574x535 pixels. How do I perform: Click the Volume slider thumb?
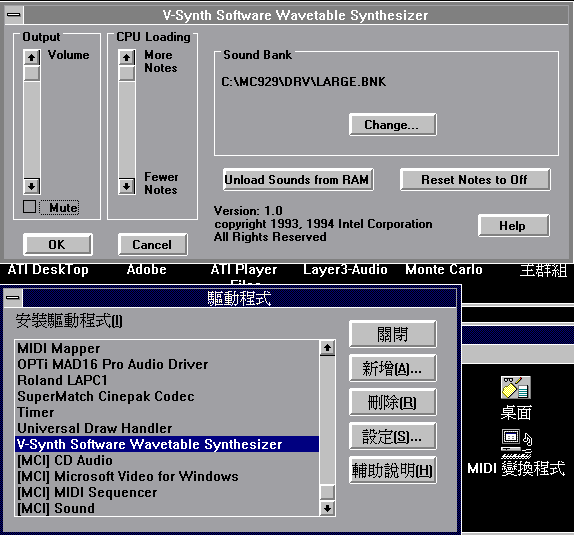tap(32, 73)
